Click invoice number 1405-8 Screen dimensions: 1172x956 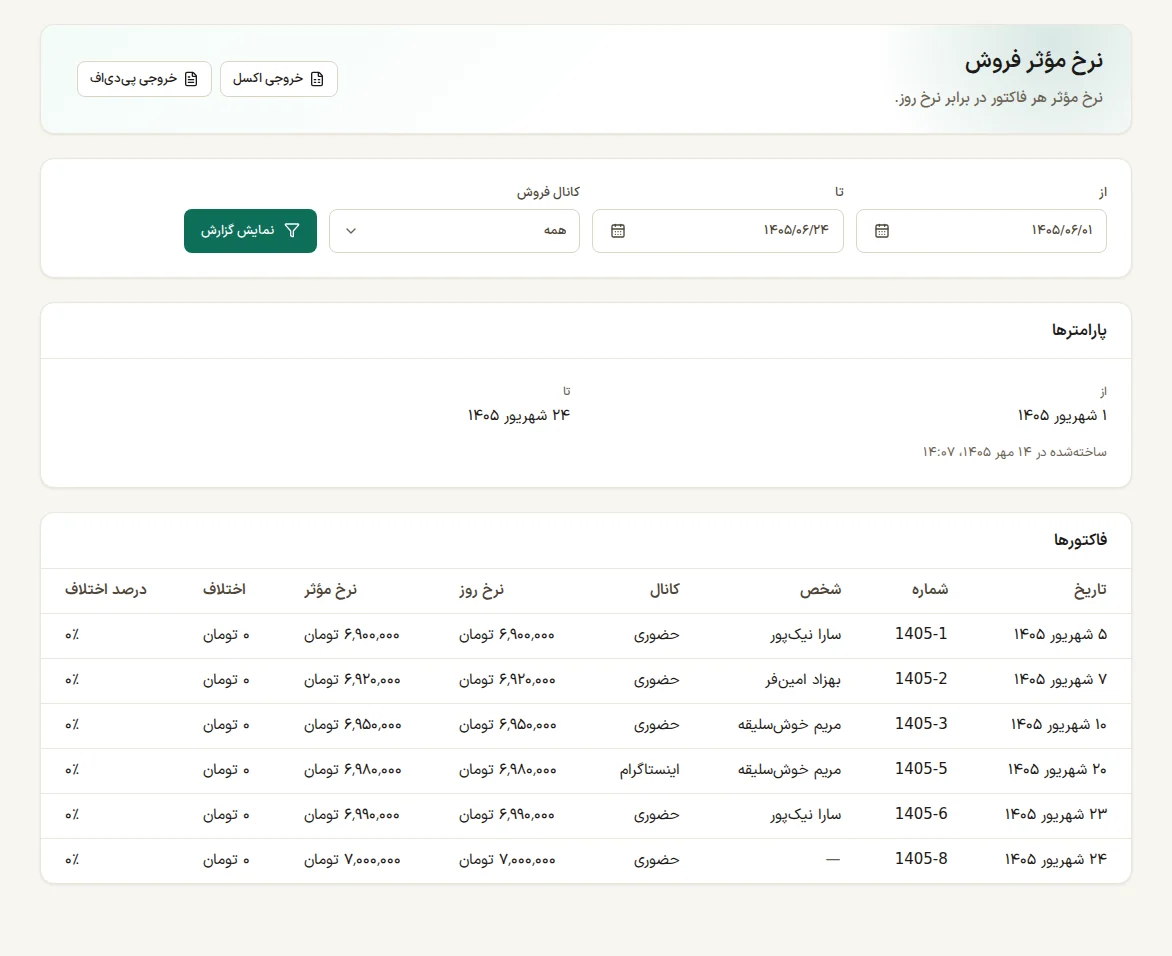pyautogui.click(x=921, y=858)
